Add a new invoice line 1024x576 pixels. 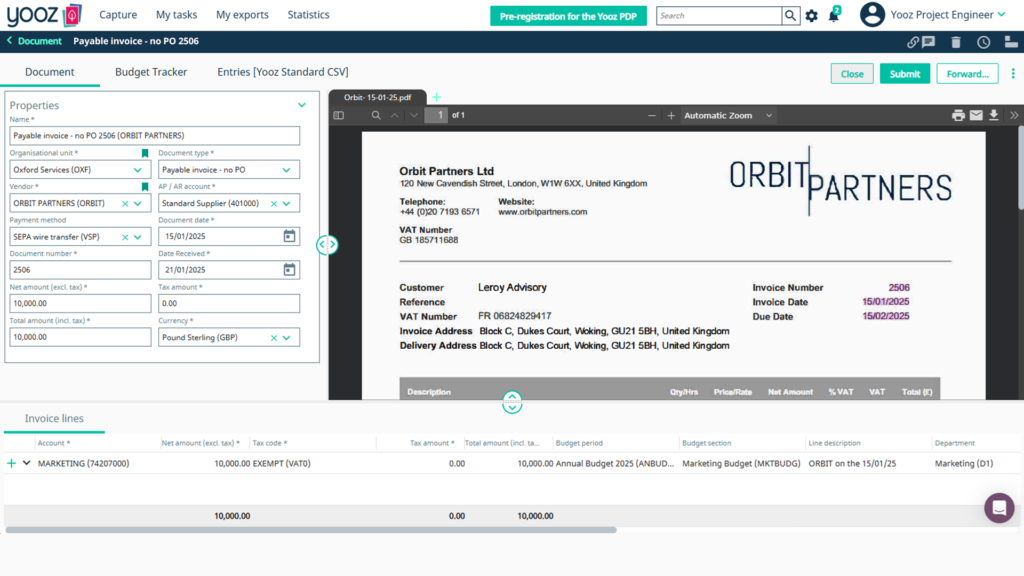click(x=11, y=463)
